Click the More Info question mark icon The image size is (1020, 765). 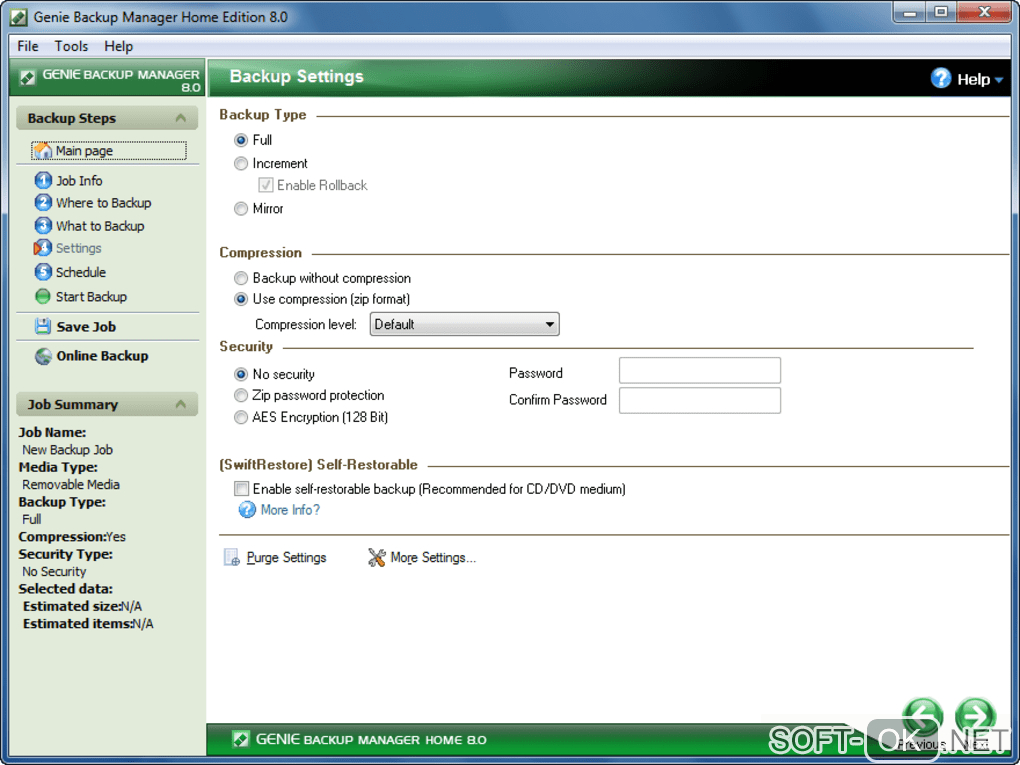pyautogui.click(x=247, y=510)
